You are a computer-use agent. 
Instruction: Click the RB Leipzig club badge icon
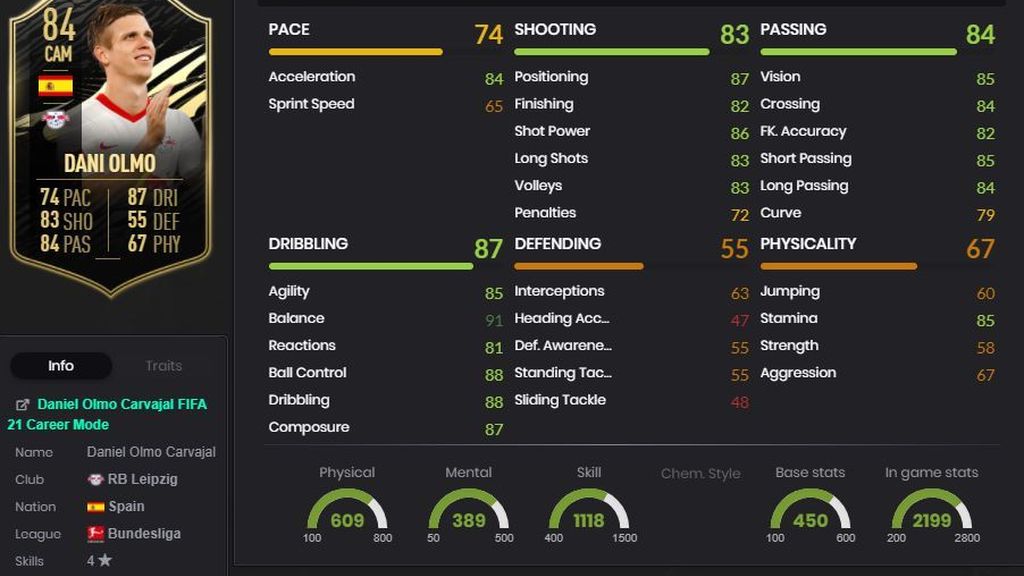[x=95, y=479]
